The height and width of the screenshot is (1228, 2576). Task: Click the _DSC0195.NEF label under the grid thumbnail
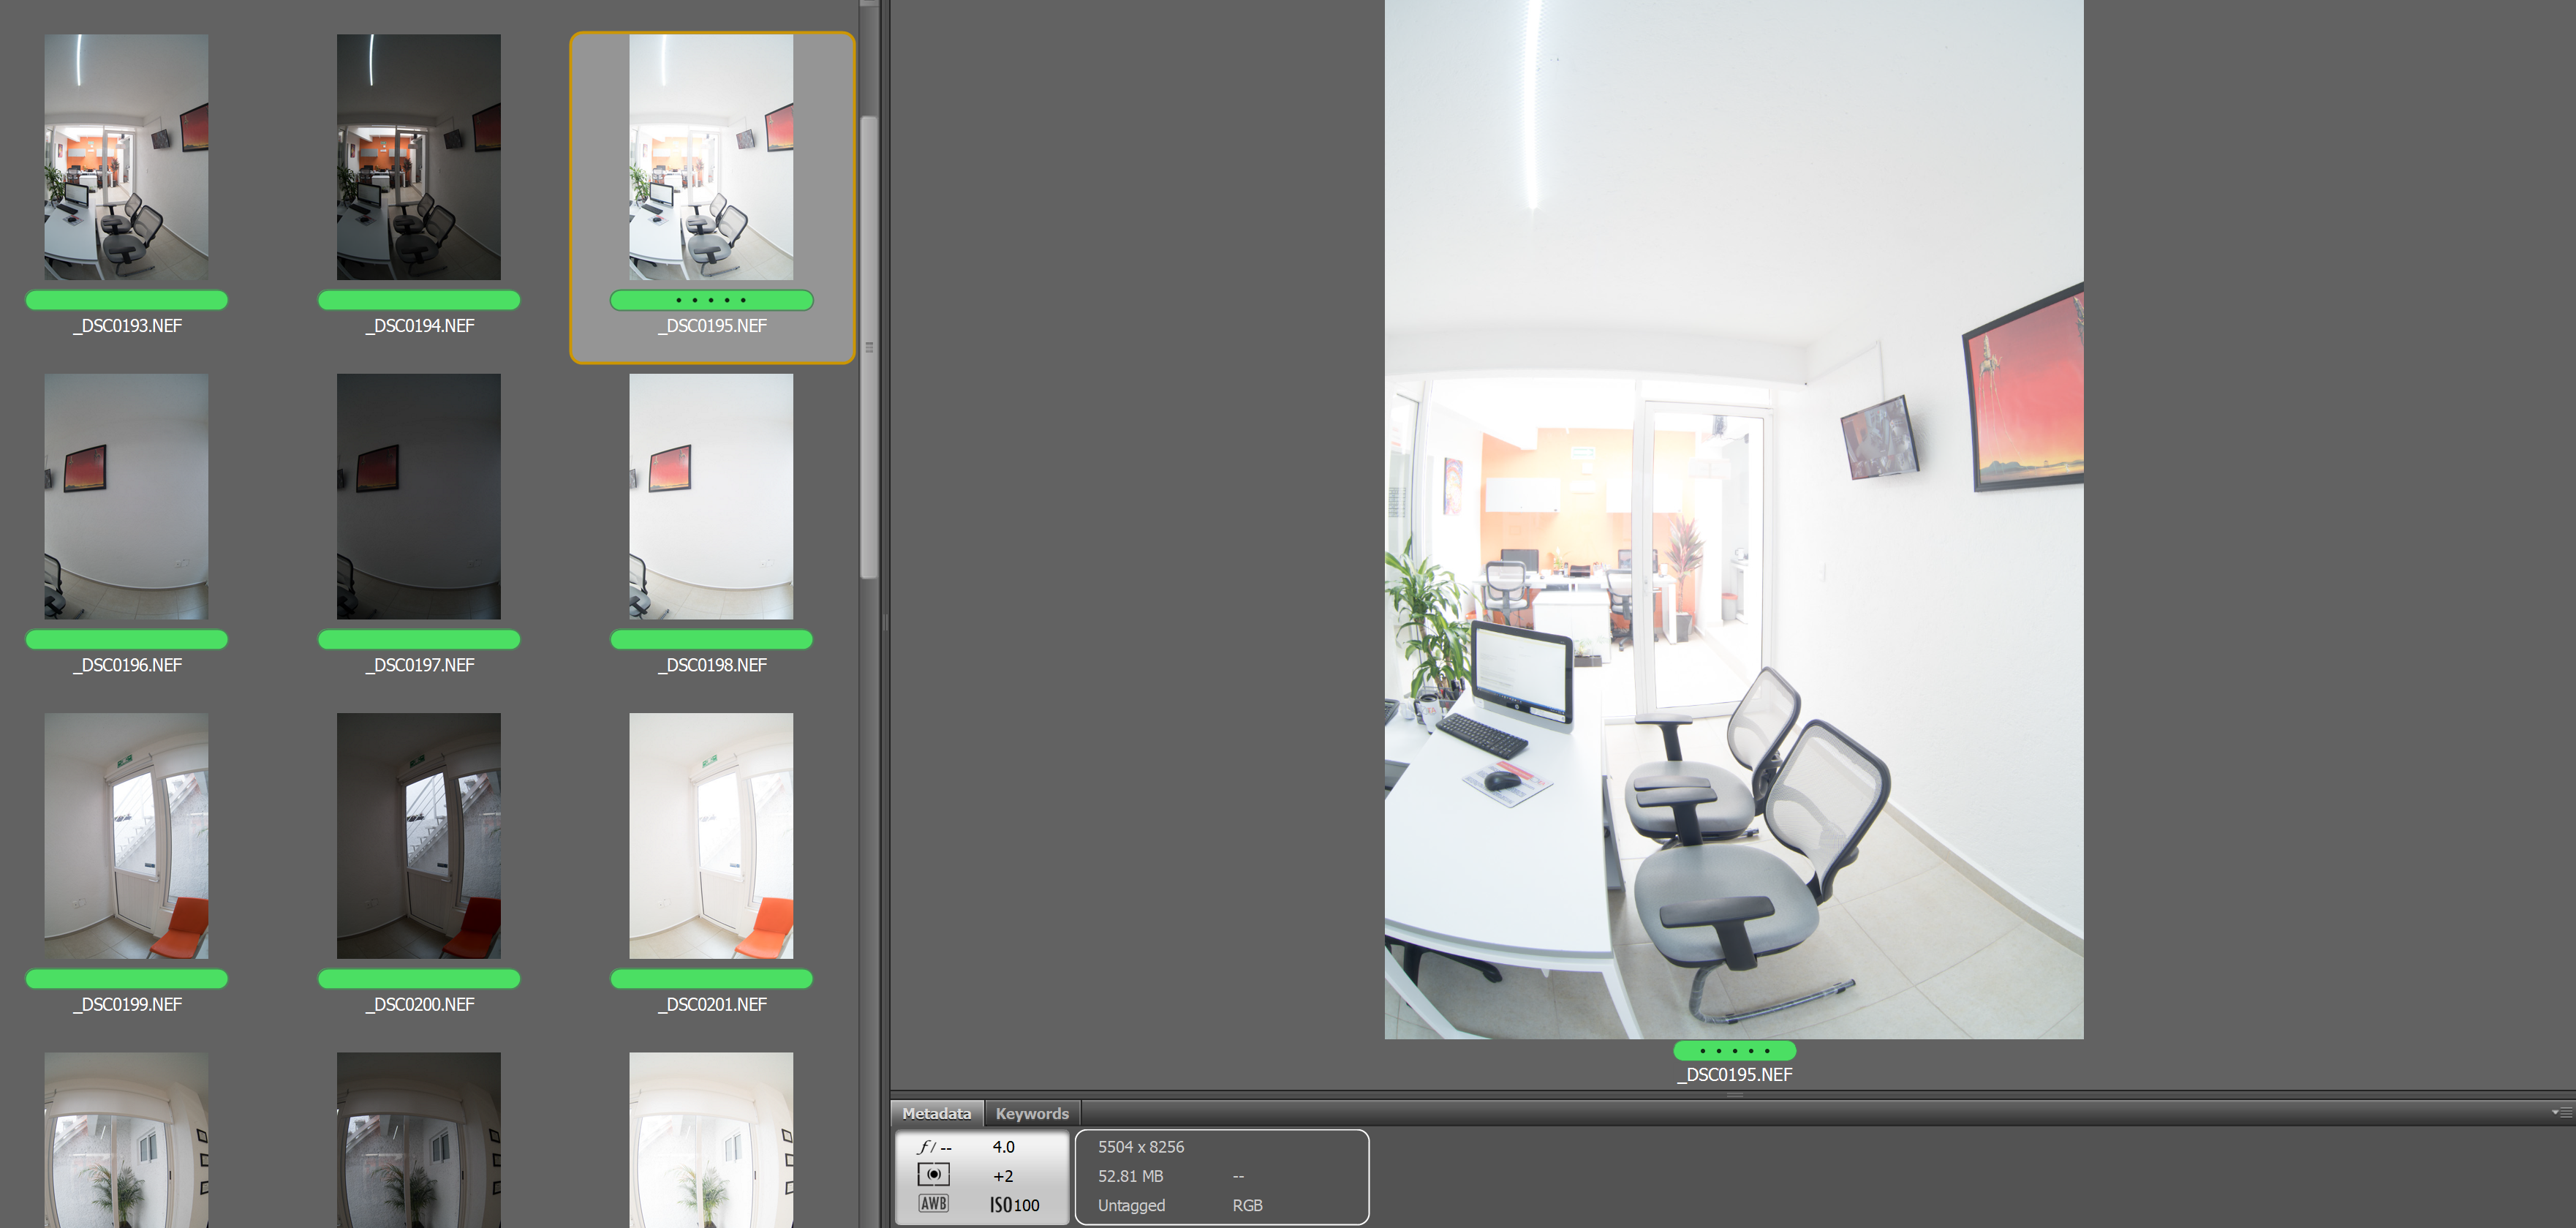[x=712, y=326]
